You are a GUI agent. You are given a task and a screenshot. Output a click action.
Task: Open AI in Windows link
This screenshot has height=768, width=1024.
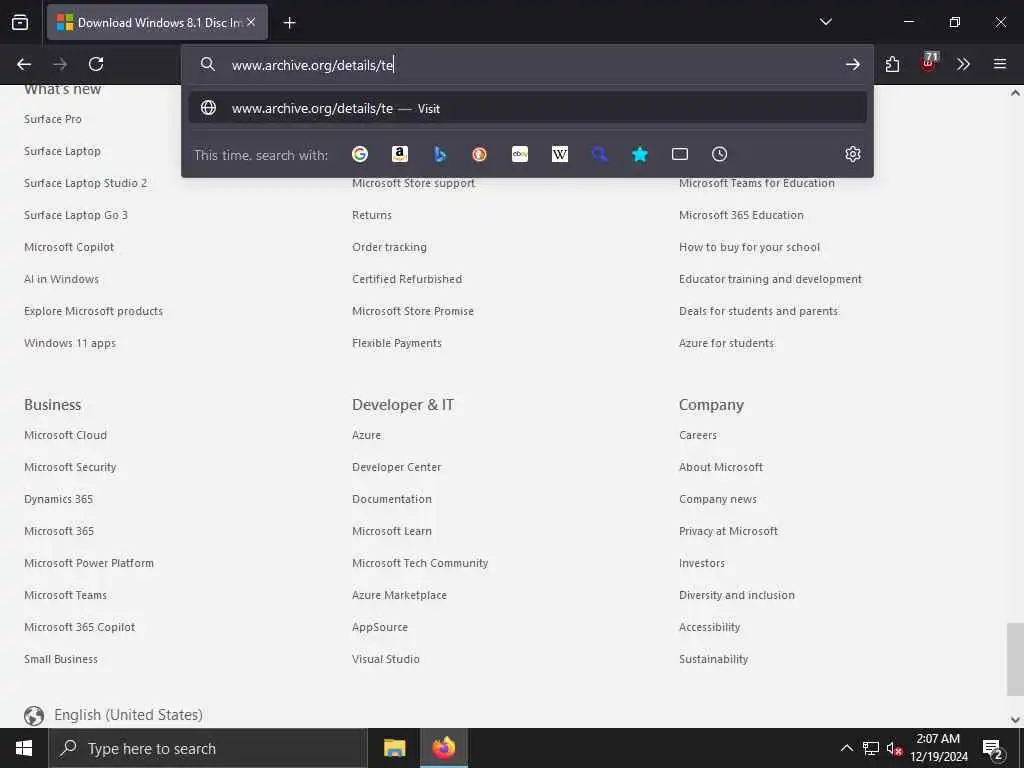(61, 279)
